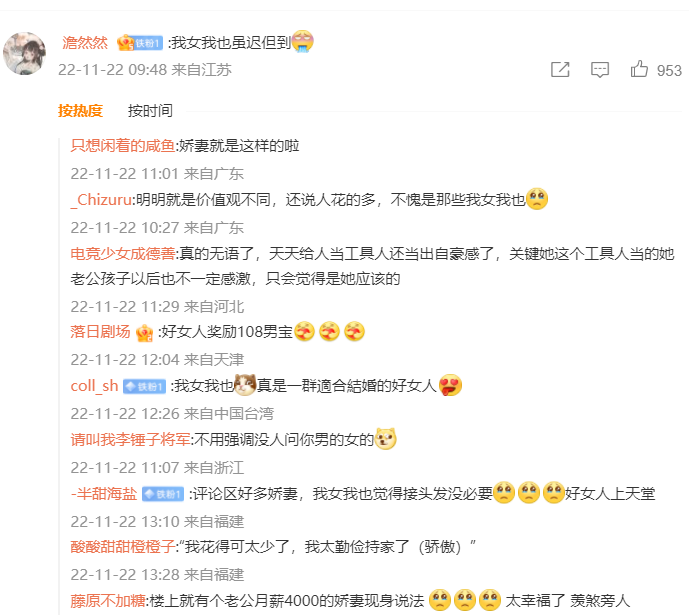Click the blue 铁粉1 badge beside coll_sh
Screen dimensions: 689x615
(x=144, y=387)
